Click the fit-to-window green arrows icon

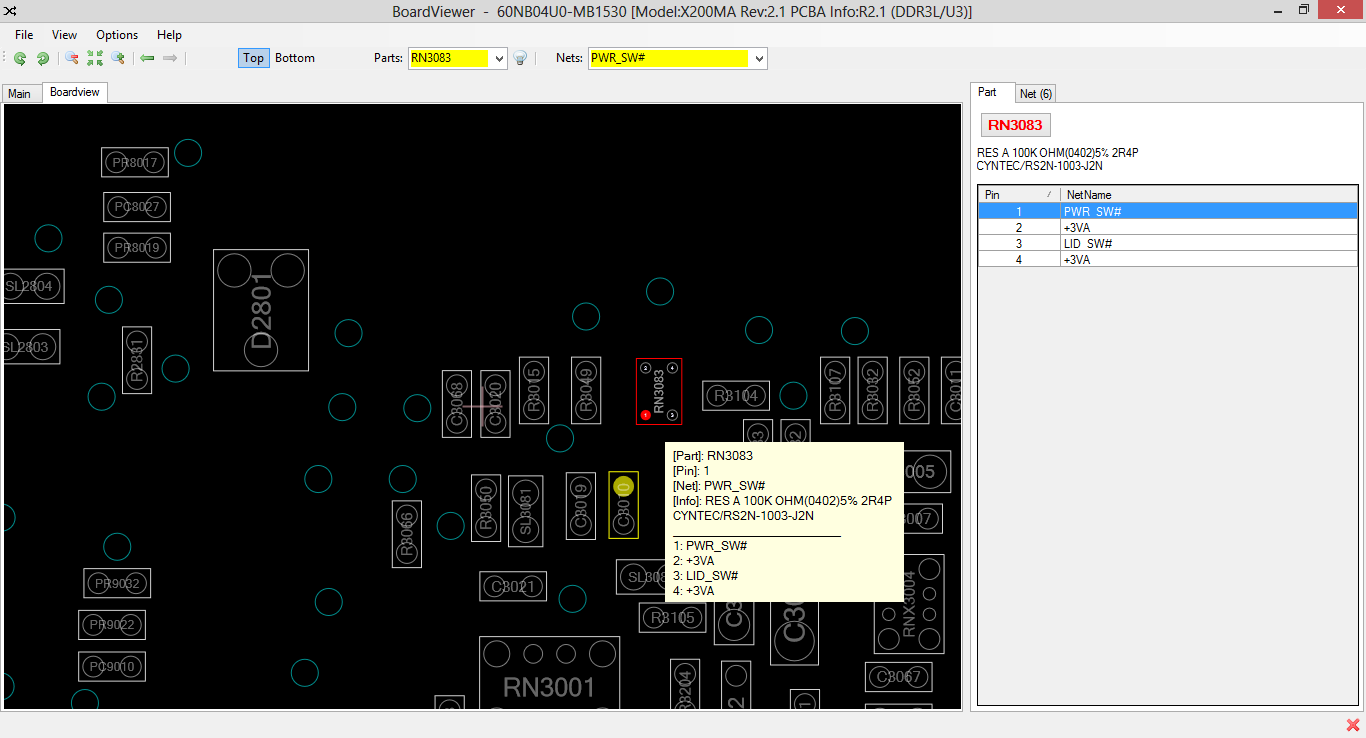click(x=95, y=58)
